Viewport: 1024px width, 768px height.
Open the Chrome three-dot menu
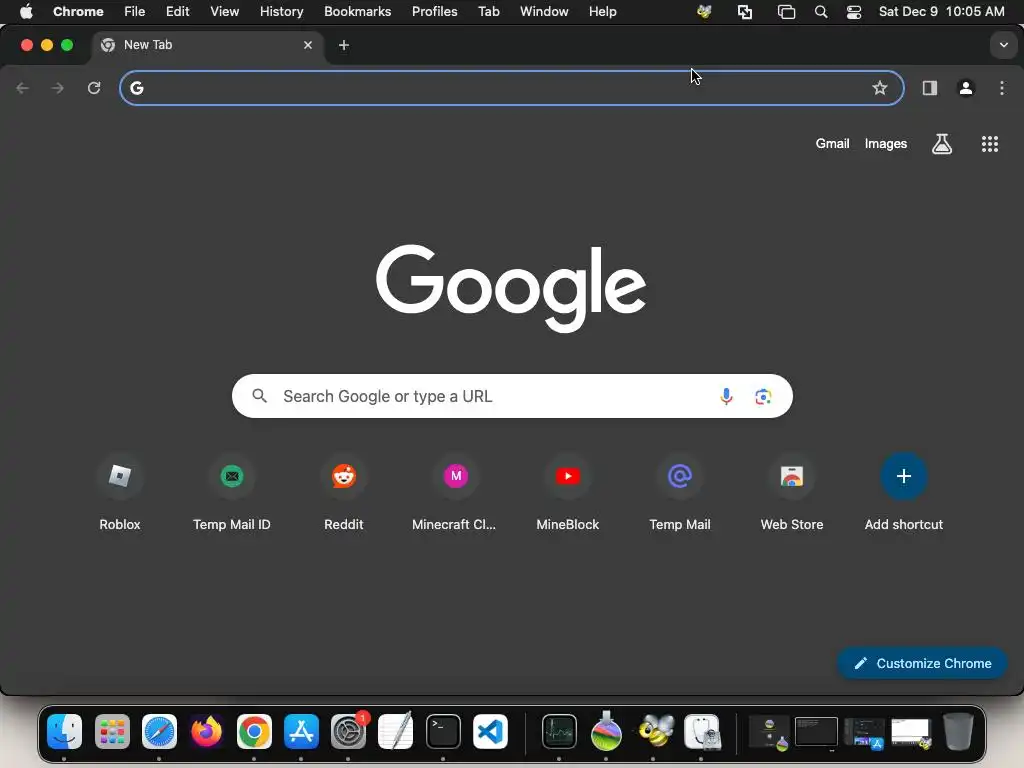pos(1002,88)
